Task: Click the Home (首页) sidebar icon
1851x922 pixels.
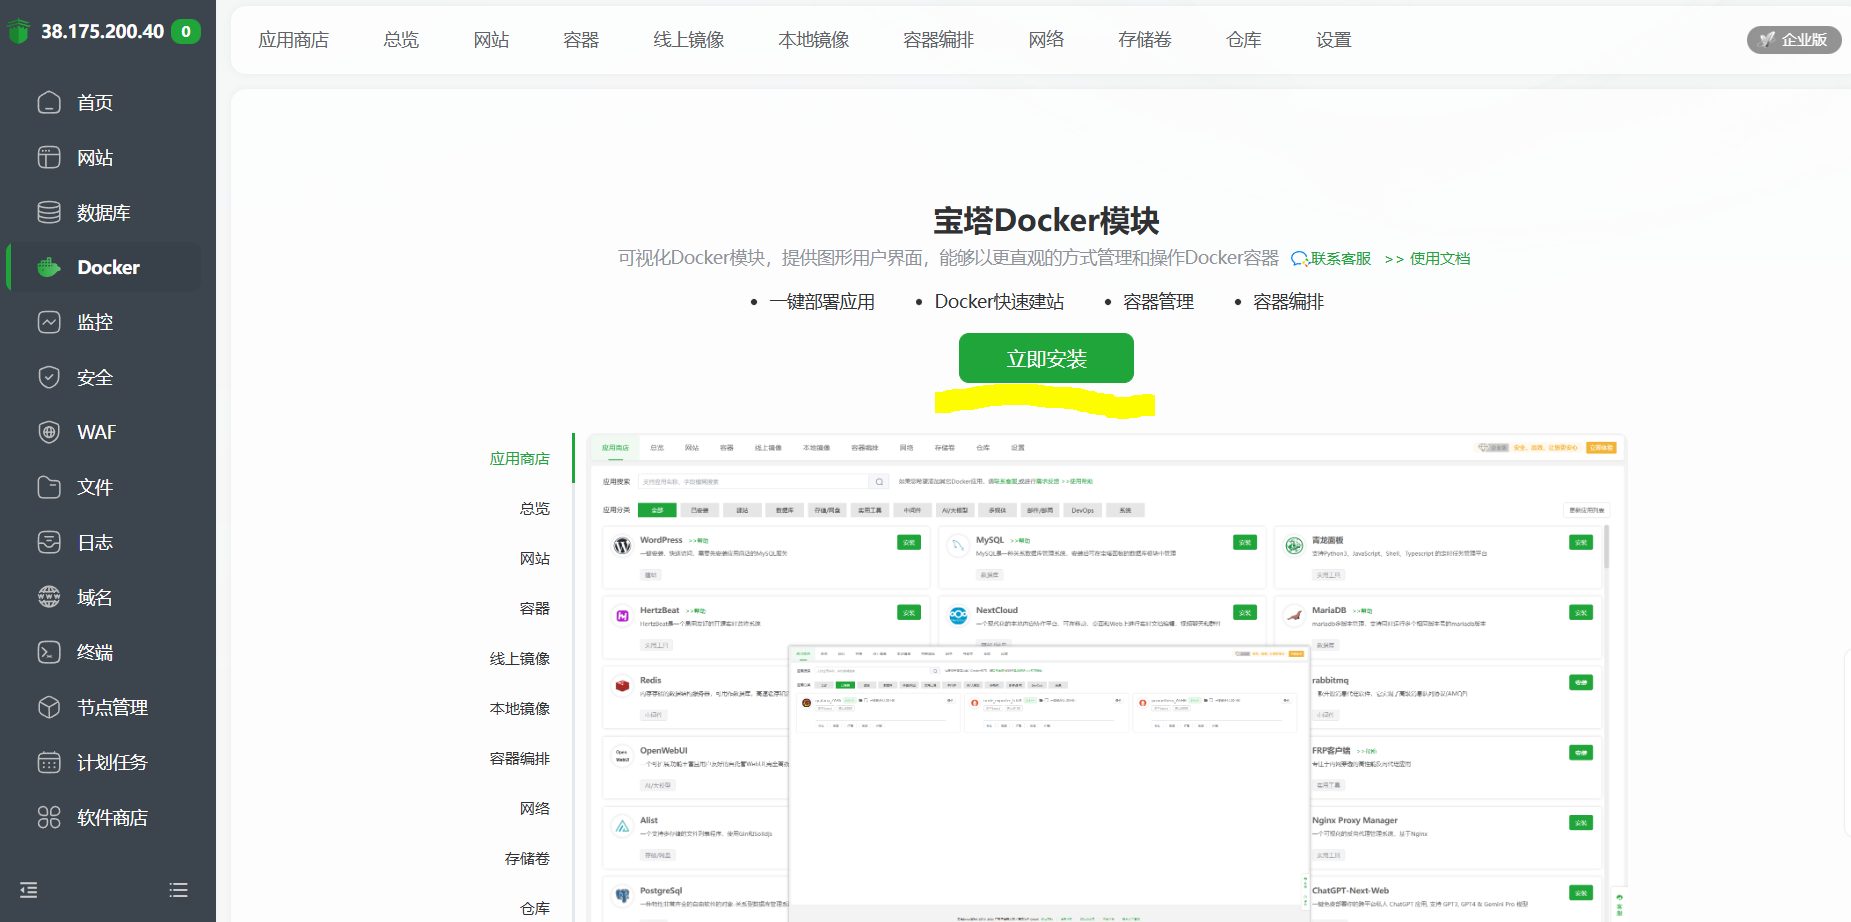Action: pos(49,103)
